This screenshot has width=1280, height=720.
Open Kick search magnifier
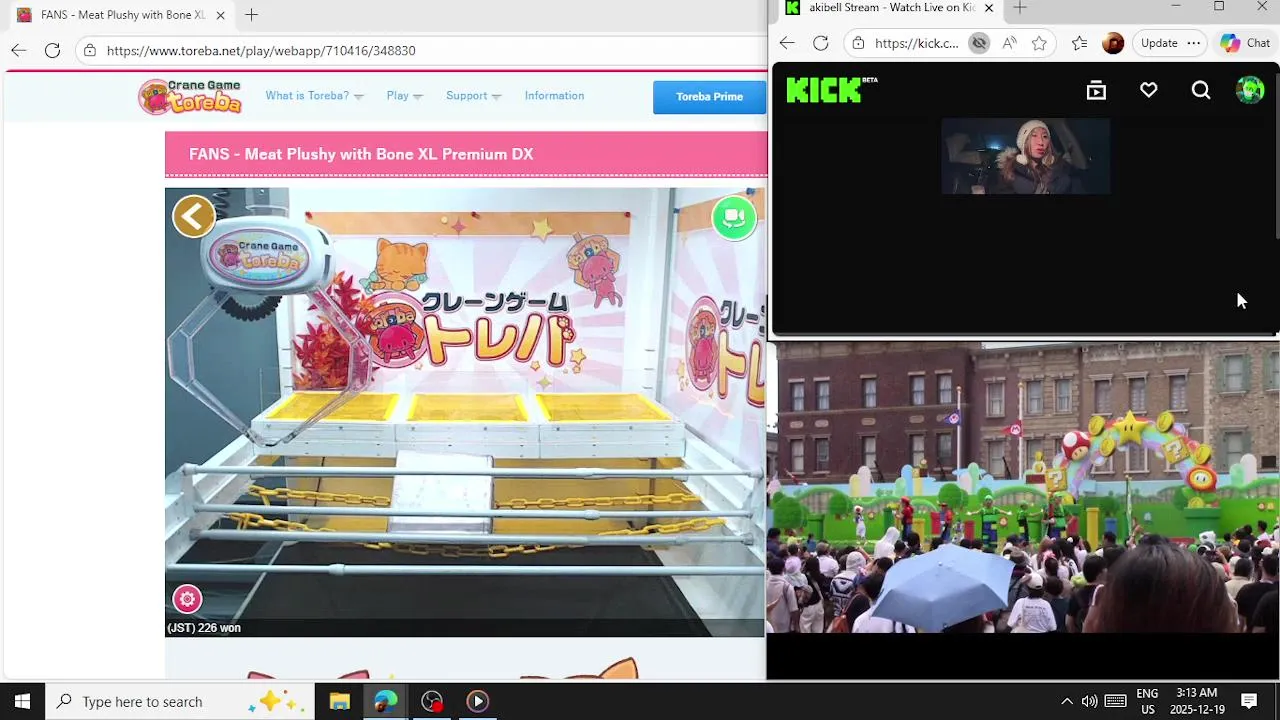pos(1201,91)
